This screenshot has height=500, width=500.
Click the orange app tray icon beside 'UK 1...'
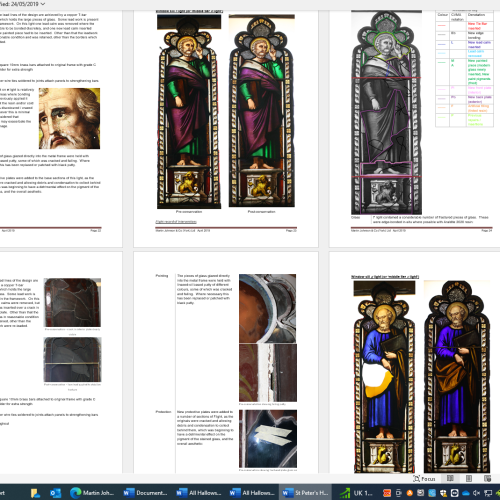pyautogui.click(x=387, y=493)
